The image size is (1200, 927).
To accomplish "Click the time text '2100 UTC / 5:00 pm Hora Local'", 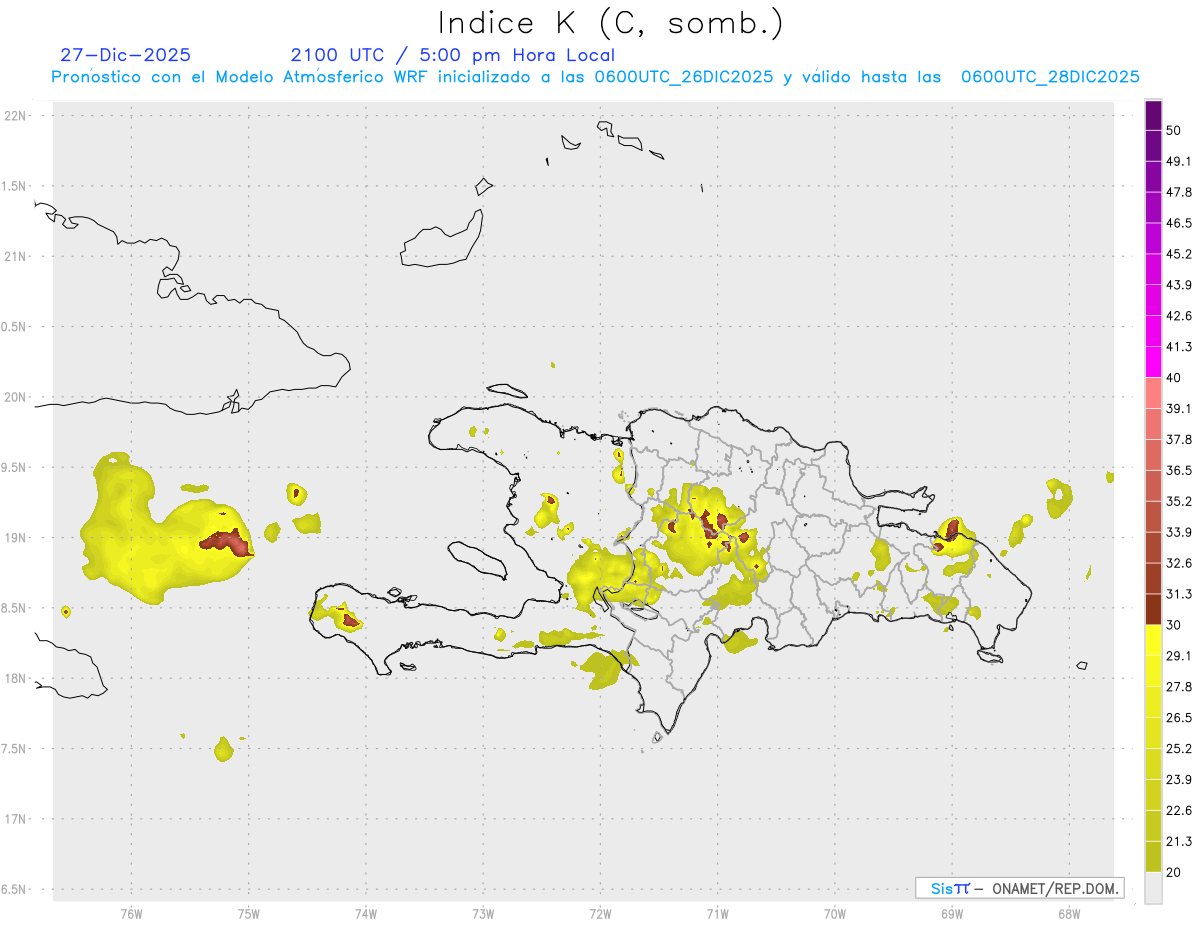I will pos(453,55).
